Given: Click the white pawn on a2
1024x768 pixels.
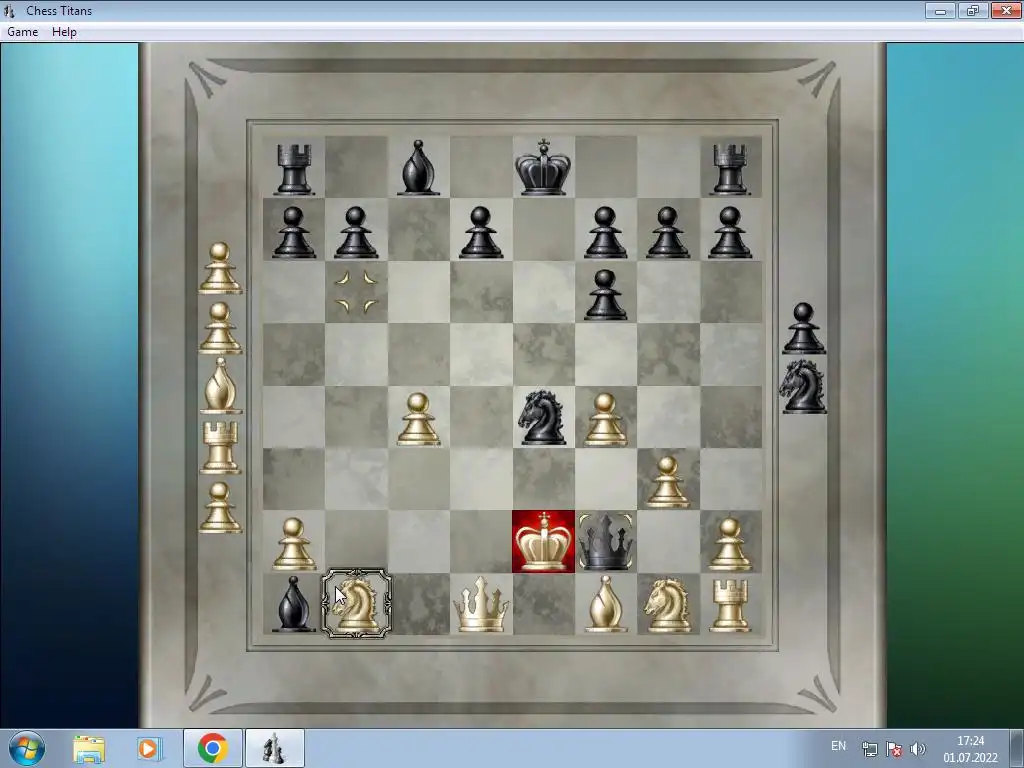Looking at the screenshot, I should (x=294, y=544).
